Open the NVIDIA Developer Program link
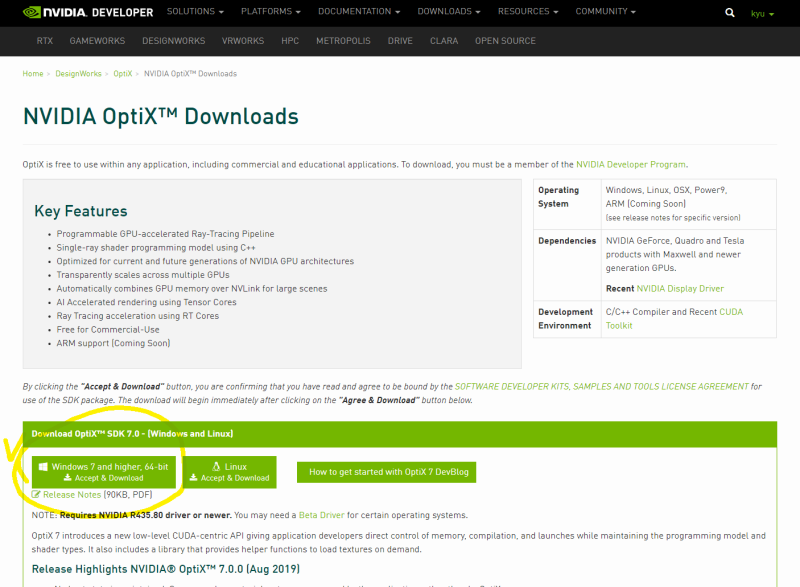800x587 pixels. [x=631, y=165]
